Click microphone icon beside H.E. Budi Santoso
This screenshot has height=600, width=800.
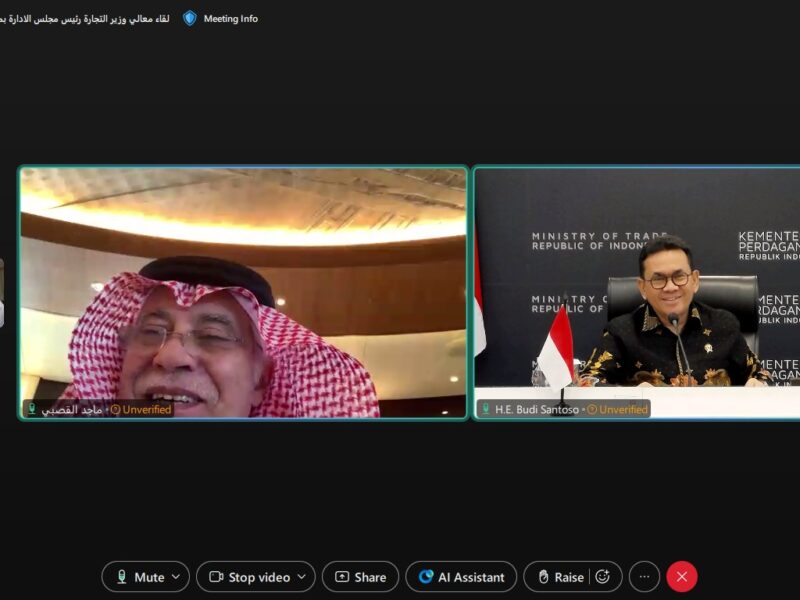point(485,409)
